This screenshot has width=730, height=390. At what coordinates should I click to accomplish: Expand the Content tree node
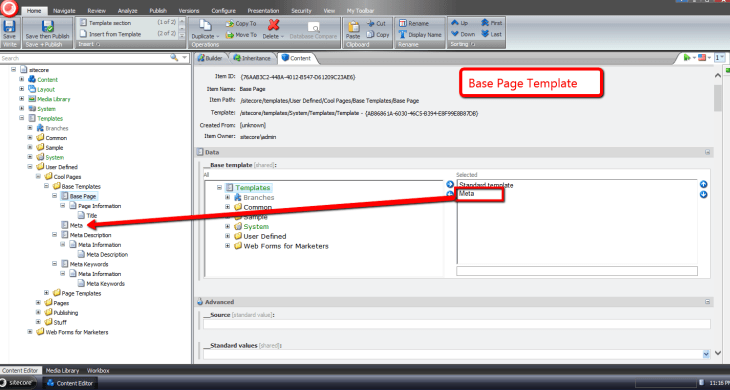click(x=21, y=79)
